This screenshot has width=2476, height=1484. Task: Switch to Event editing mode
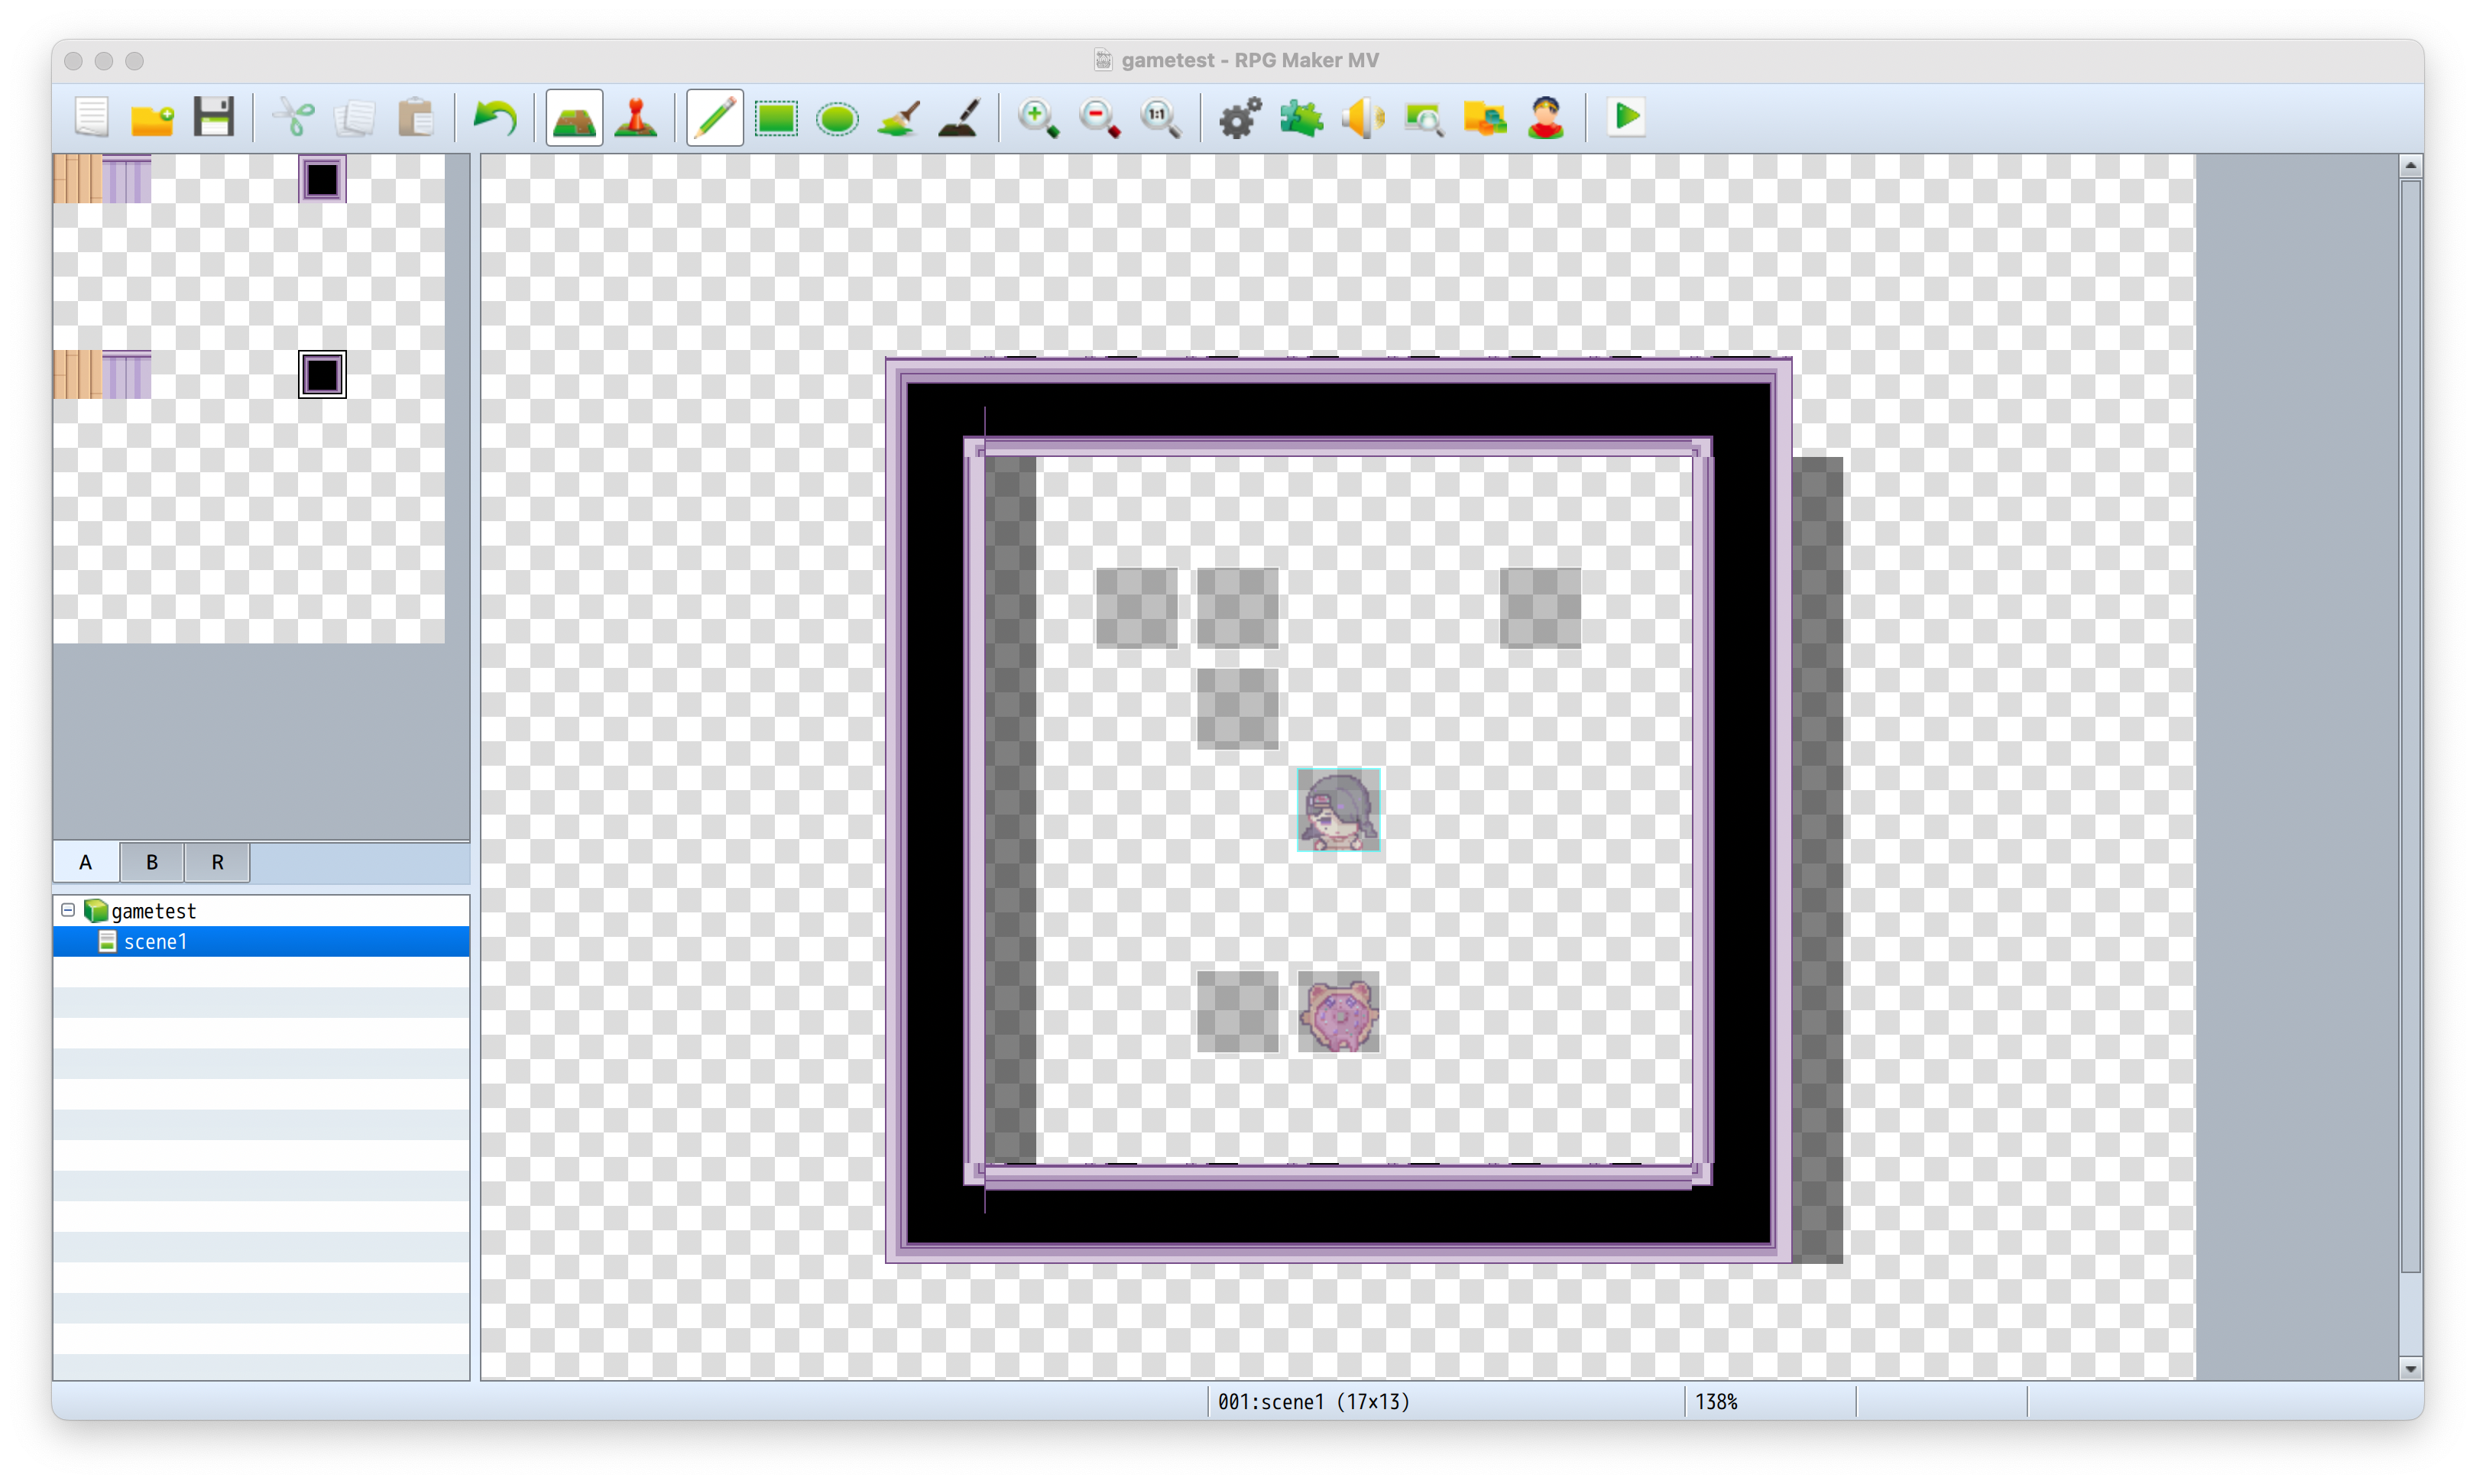click(636, 118)
